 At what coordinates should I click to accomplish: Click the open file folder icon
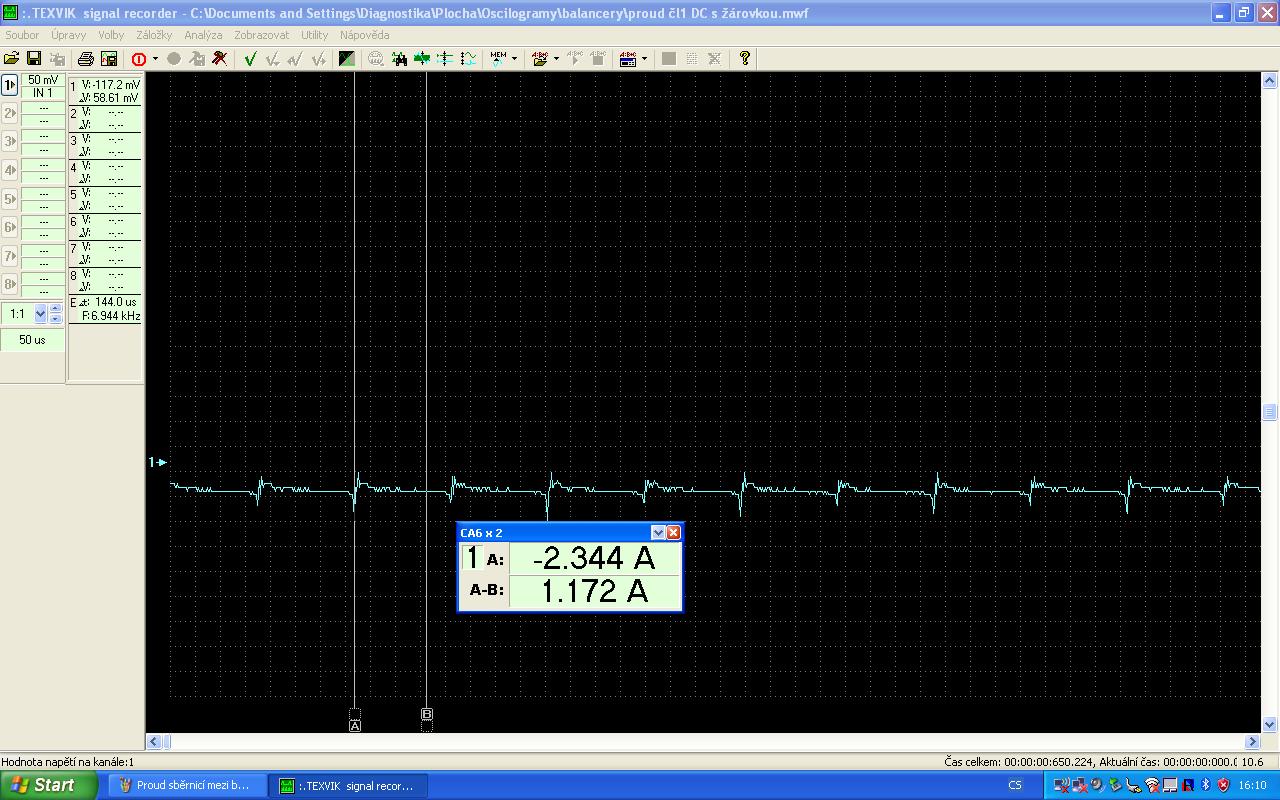(12, 59)
